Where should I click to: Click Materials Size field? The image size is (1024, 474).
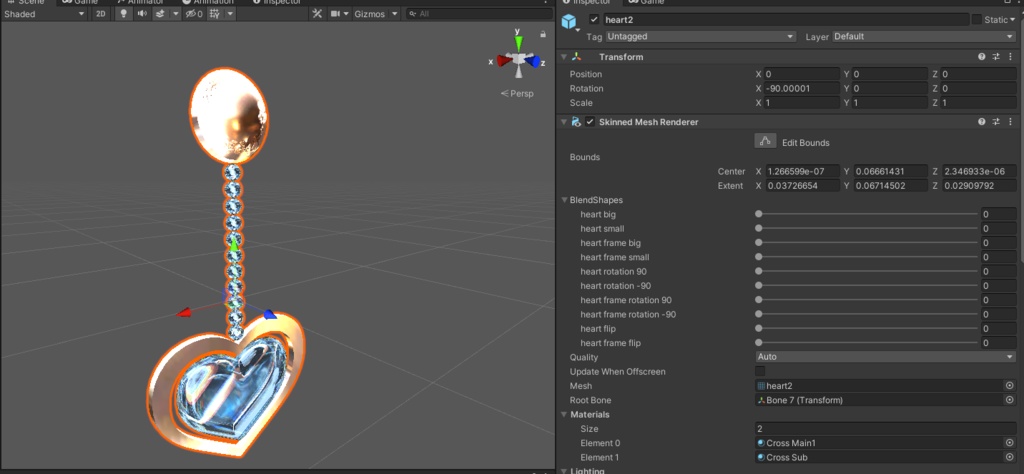click(x=886, y=429)
